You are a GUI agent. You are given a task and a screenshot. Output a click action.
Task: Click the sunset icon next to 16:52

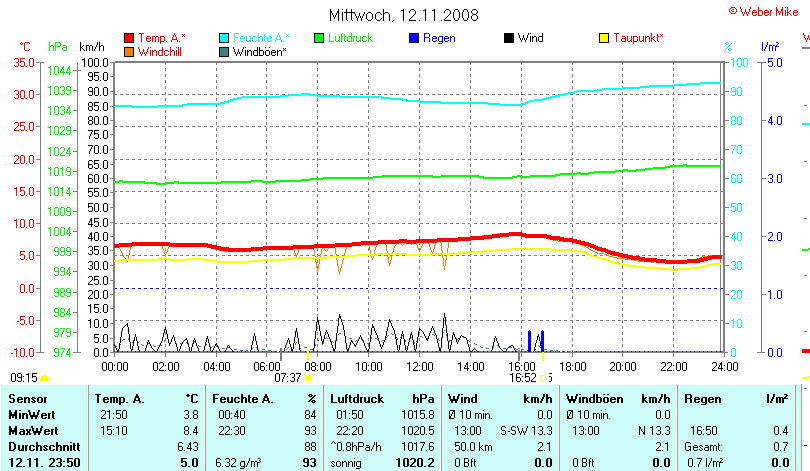543,378
